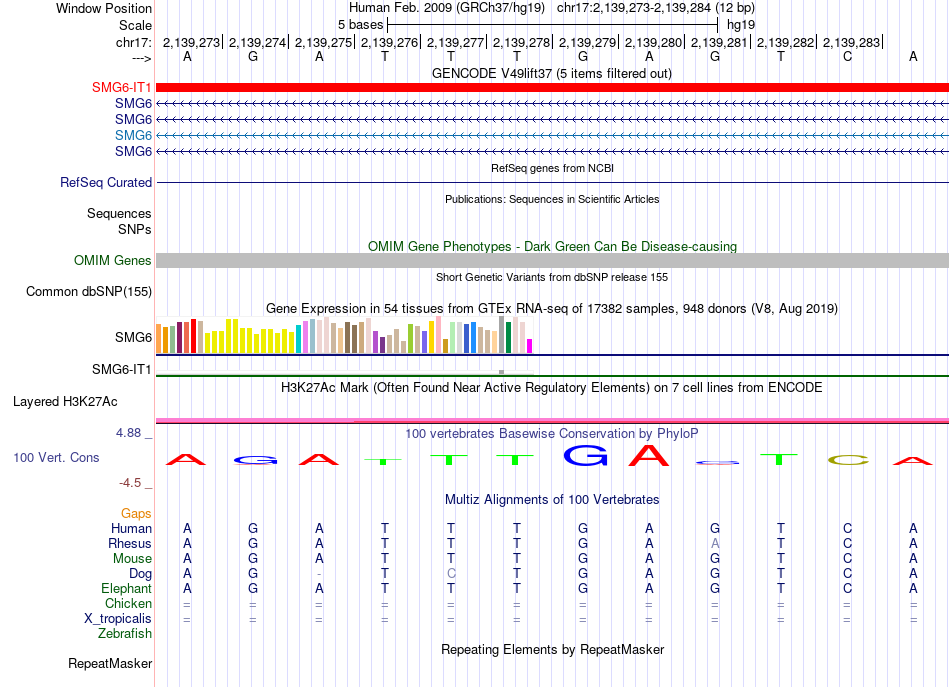Click position label 2,139,276

tap(390, 42)
